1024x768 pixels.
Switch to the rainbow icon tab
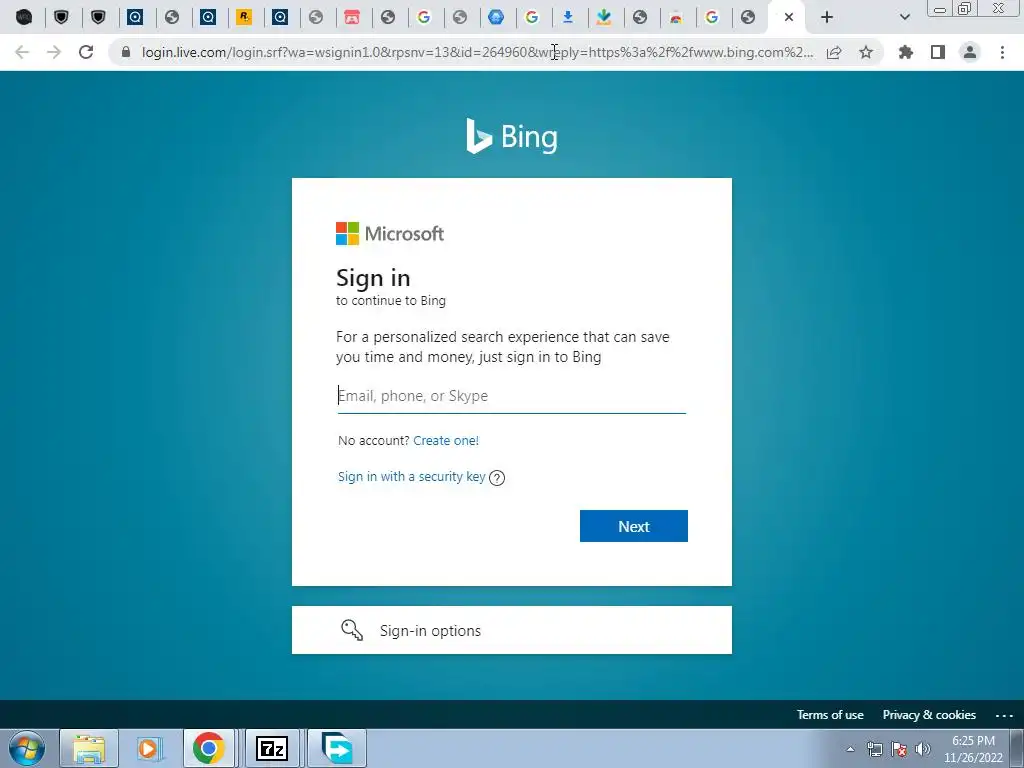click(x=676, y=17)
